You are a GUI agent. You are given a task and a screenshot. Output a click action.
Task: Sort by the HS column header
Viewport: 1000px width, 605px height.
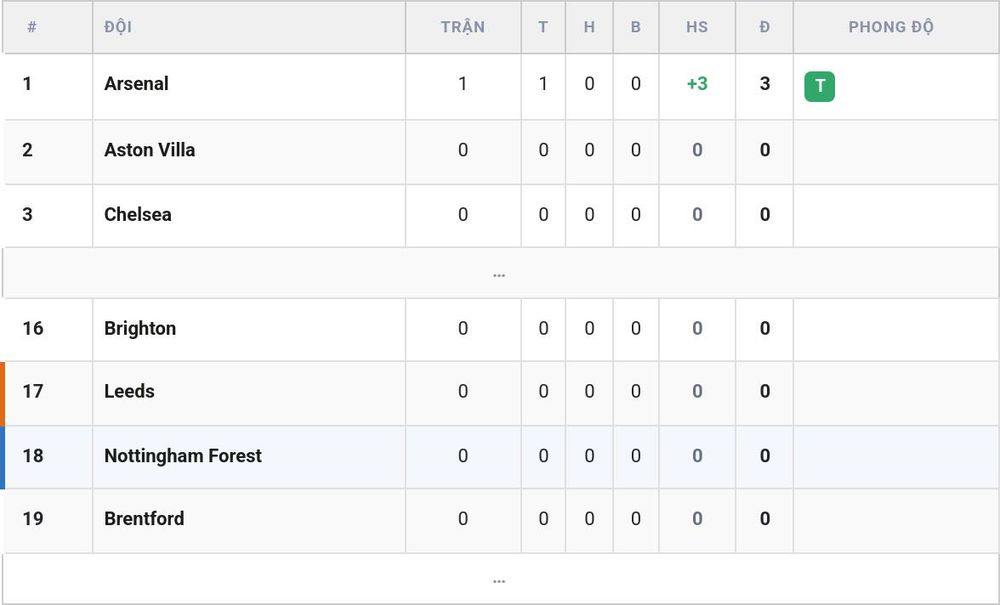pyautogui.click(x=697, y=27)
